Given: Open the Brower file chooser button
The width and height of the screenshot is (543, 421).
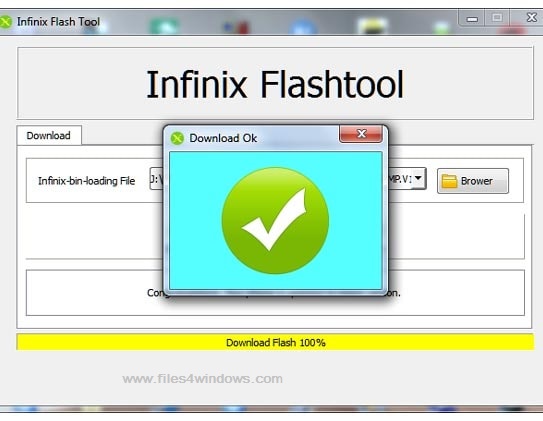Looking at the screenshot, I should click(473, 181).
